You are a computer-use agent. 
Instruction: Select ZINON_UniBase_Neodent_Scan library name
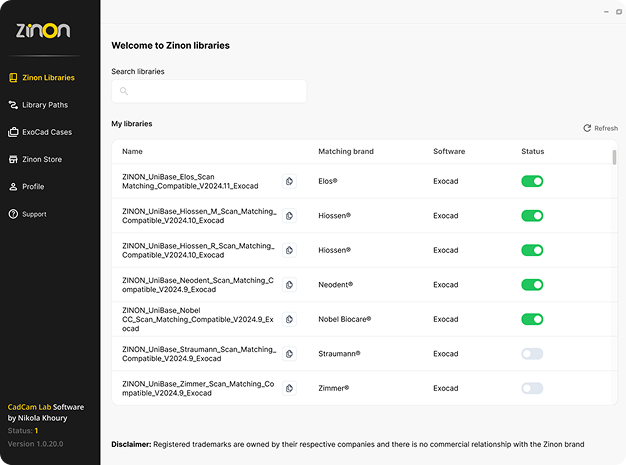[x=198, y=285]
